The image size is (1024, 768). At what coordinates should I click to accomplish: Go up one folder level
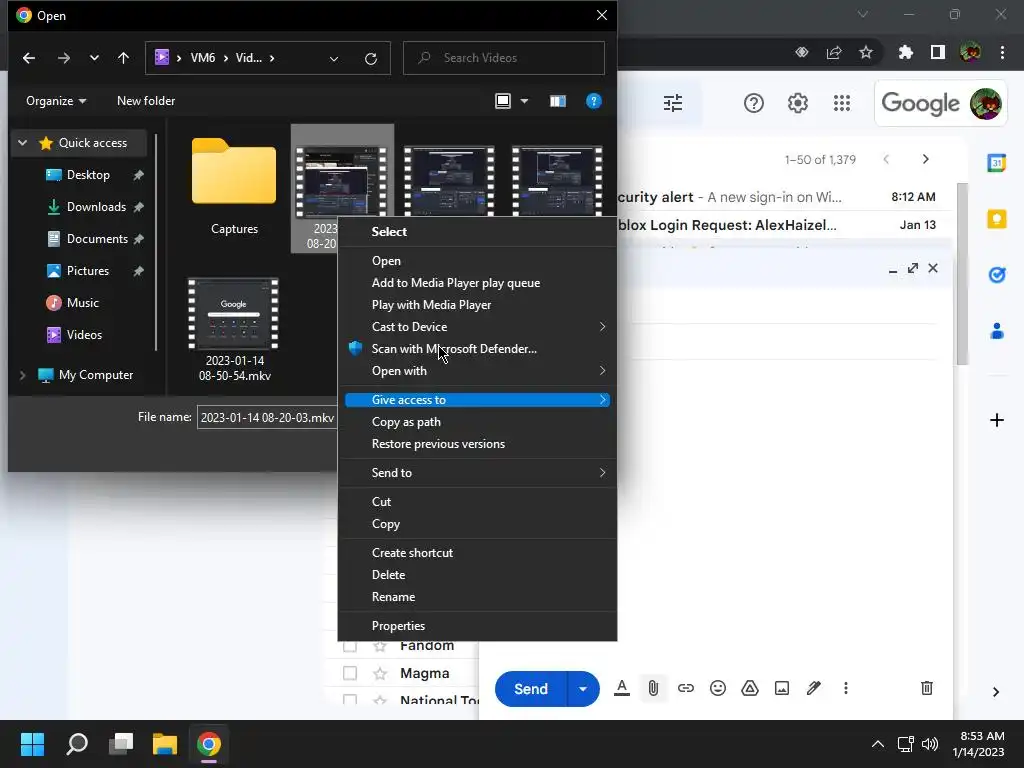tap(123, 58)
